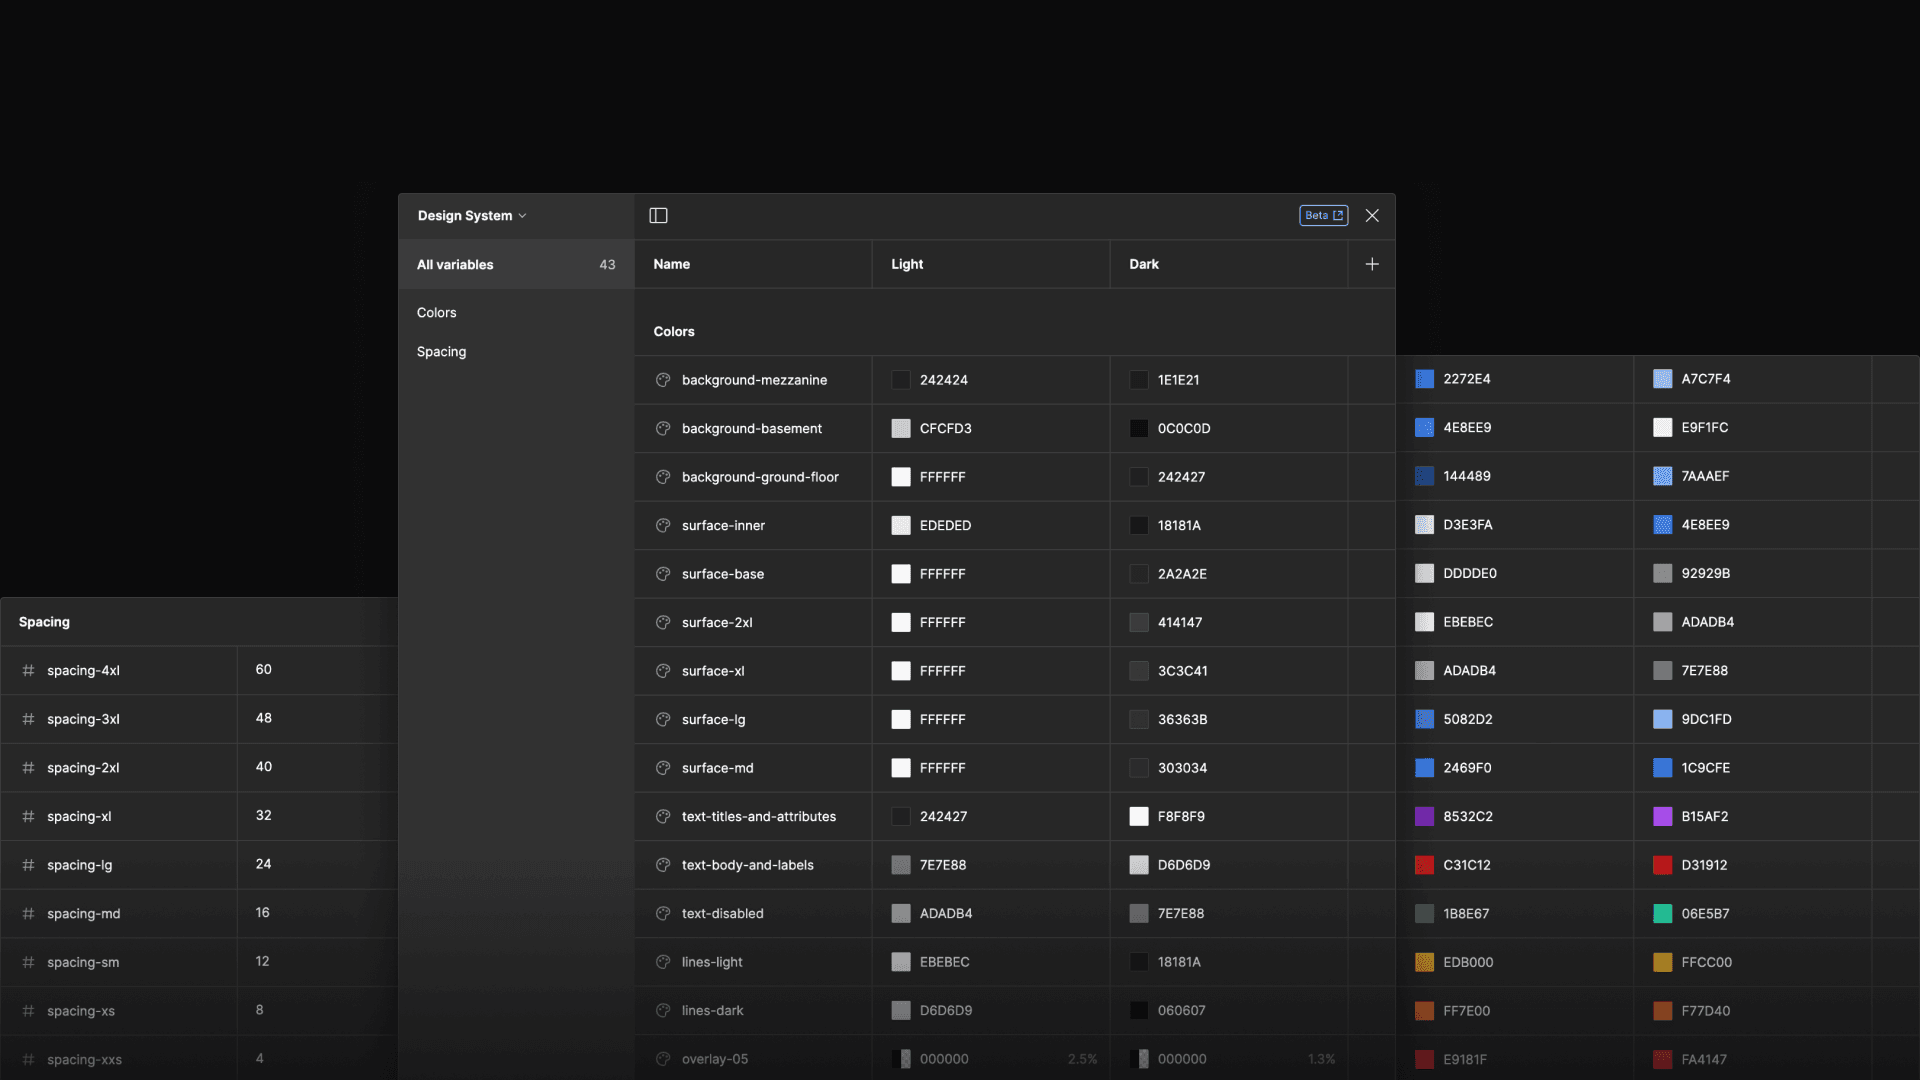The height and width of the screenshot is (1080, 1920).
Task: Click the palette icon for background-mezzanine
Action: tap(662, 380)
